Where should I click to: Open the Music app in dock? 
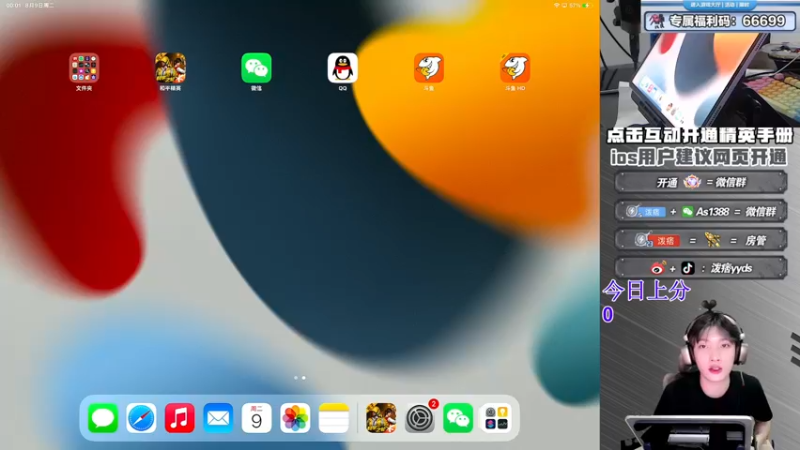180,418
